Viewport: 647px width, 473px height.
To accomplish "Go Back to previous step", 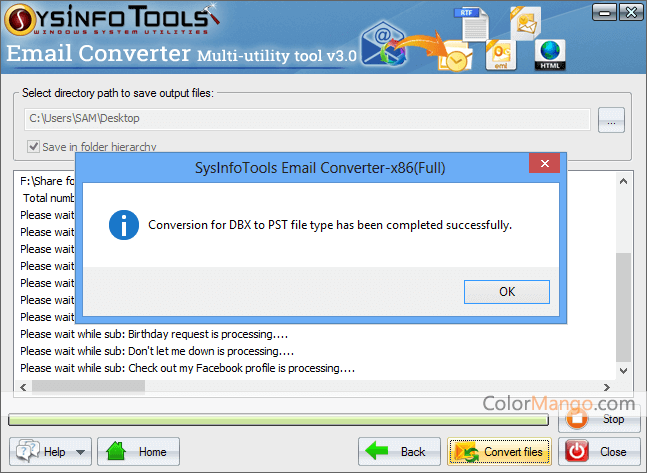I will pos(399,452).
